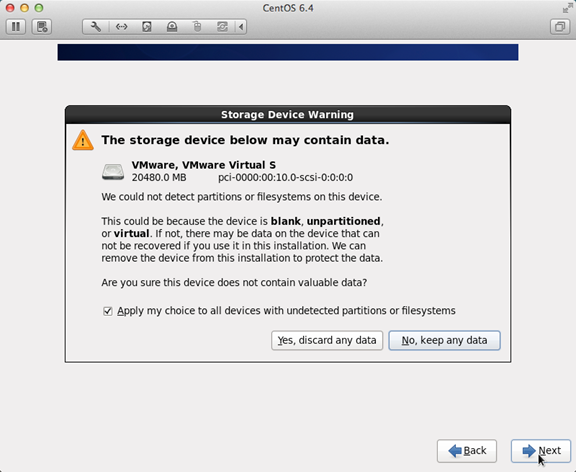
Task: Open the snapshot manager icon
Action: point(42,27)
